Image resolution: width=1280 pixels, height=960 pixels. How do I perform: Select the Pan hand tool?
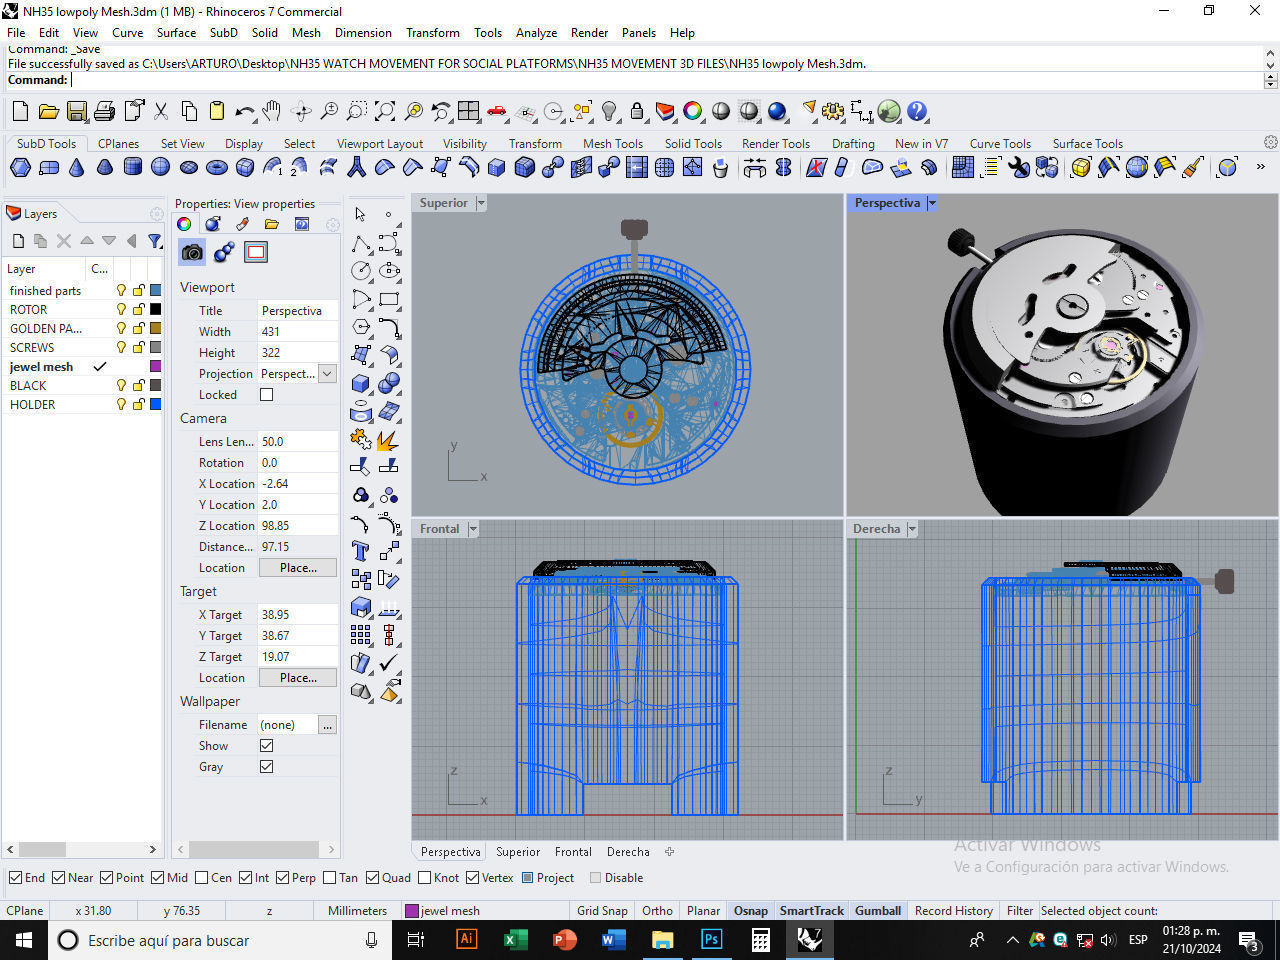[x=272, y=111]
